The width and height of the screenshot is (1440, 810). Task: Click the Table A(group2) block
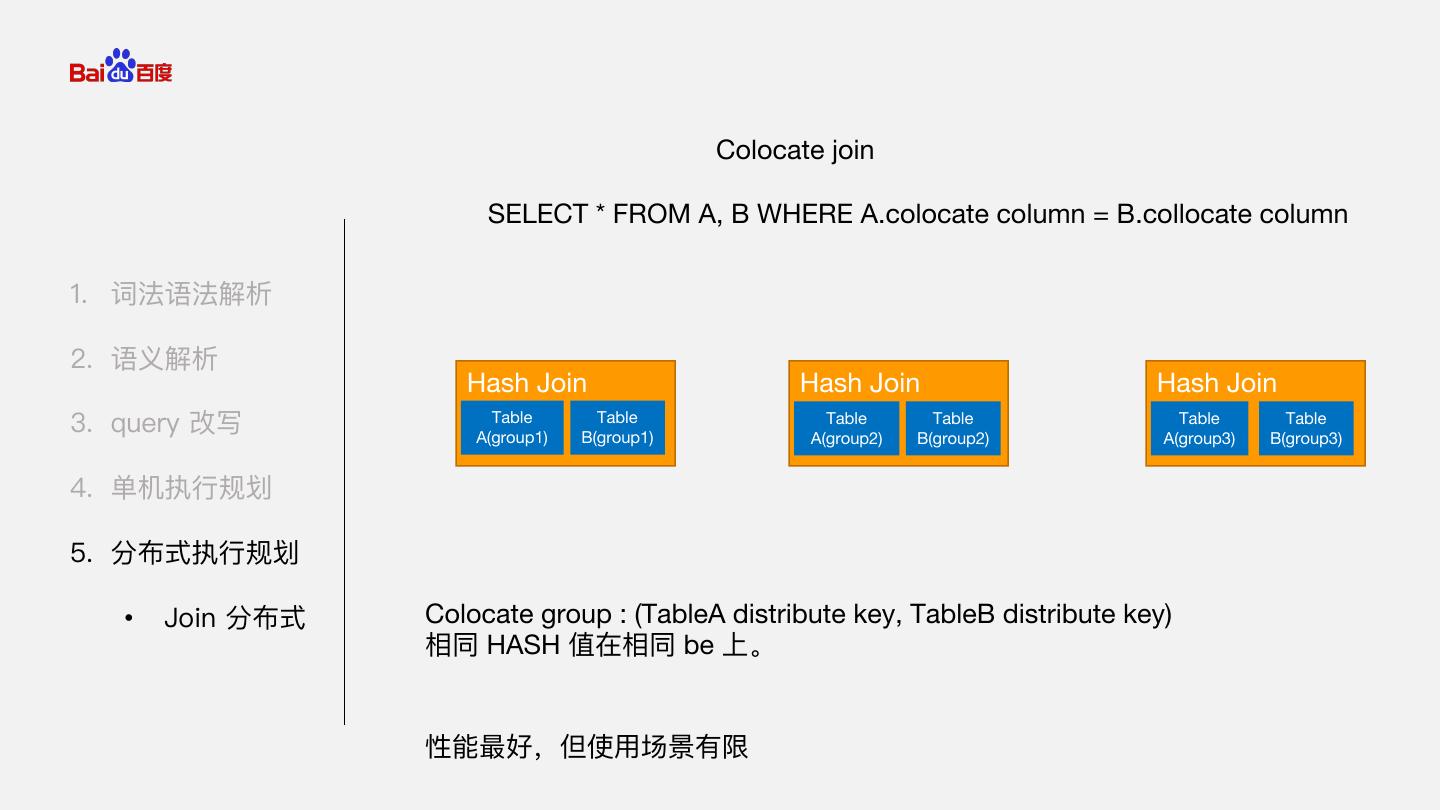click(846, 428)
